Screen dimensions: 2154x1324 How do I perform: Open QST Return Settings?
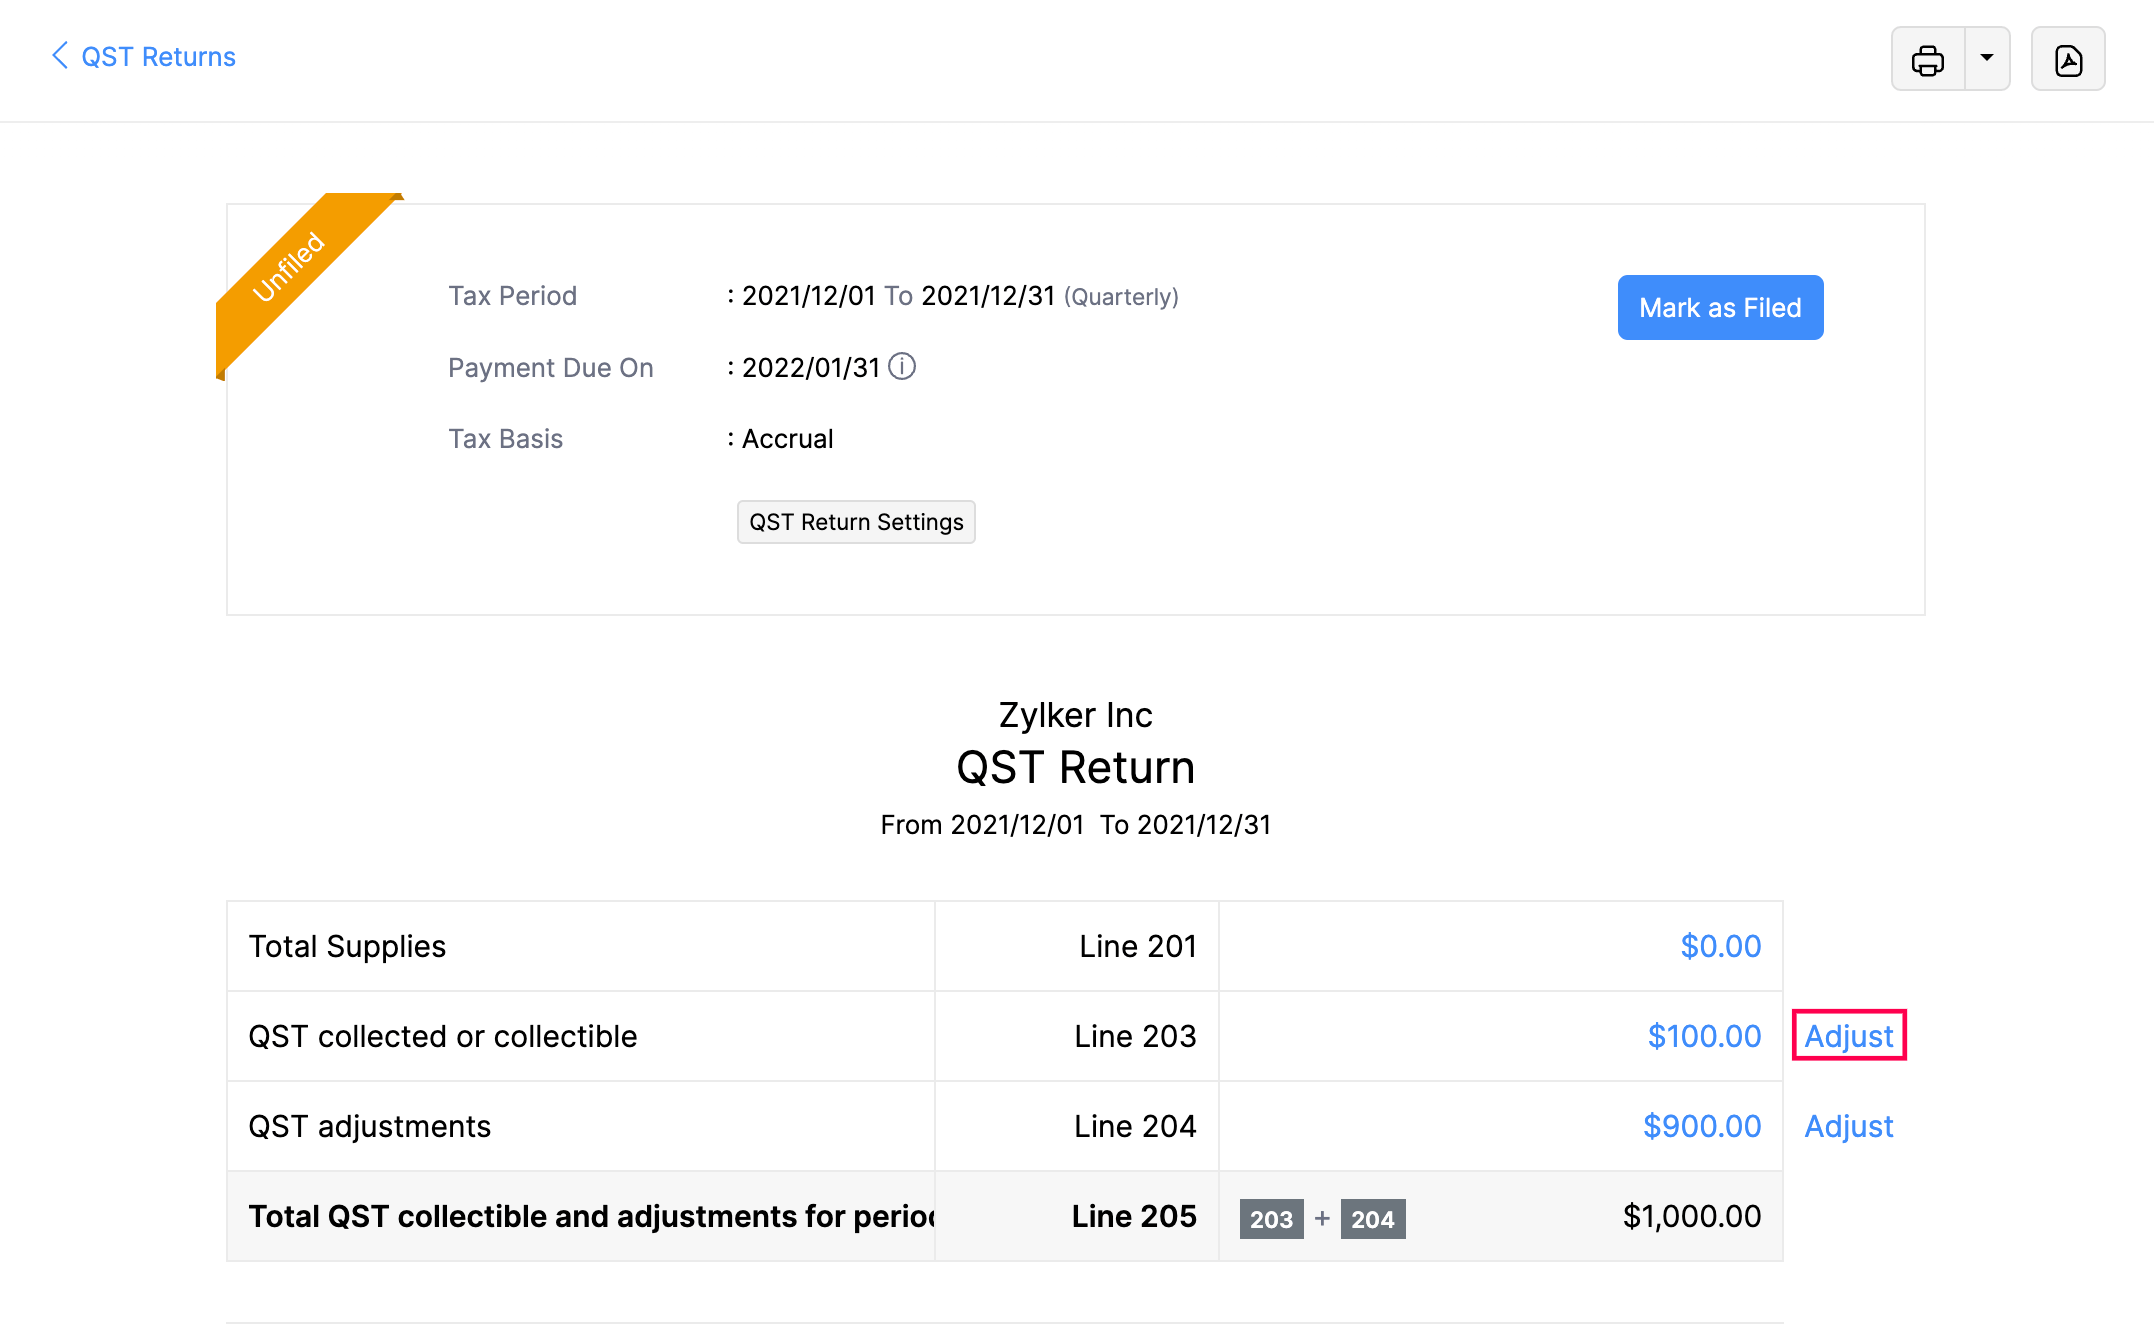856,522
